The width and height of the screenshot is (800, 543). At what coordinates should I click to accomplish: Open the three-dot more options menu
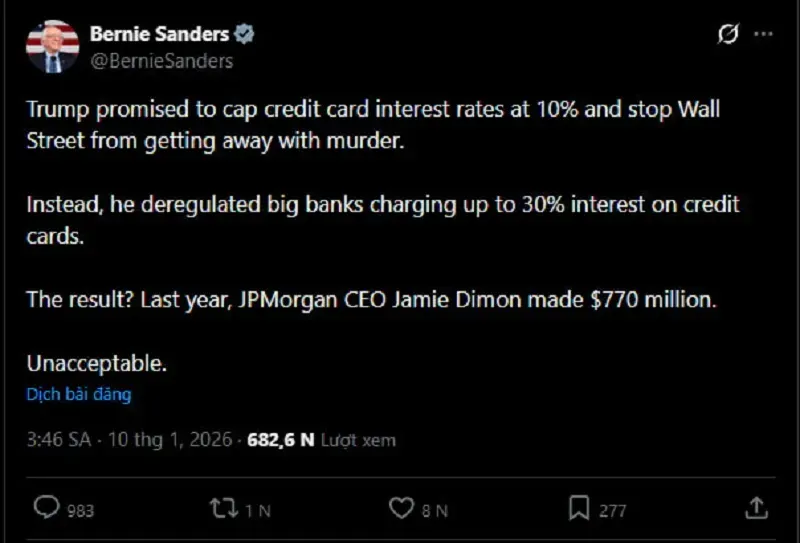763,35
